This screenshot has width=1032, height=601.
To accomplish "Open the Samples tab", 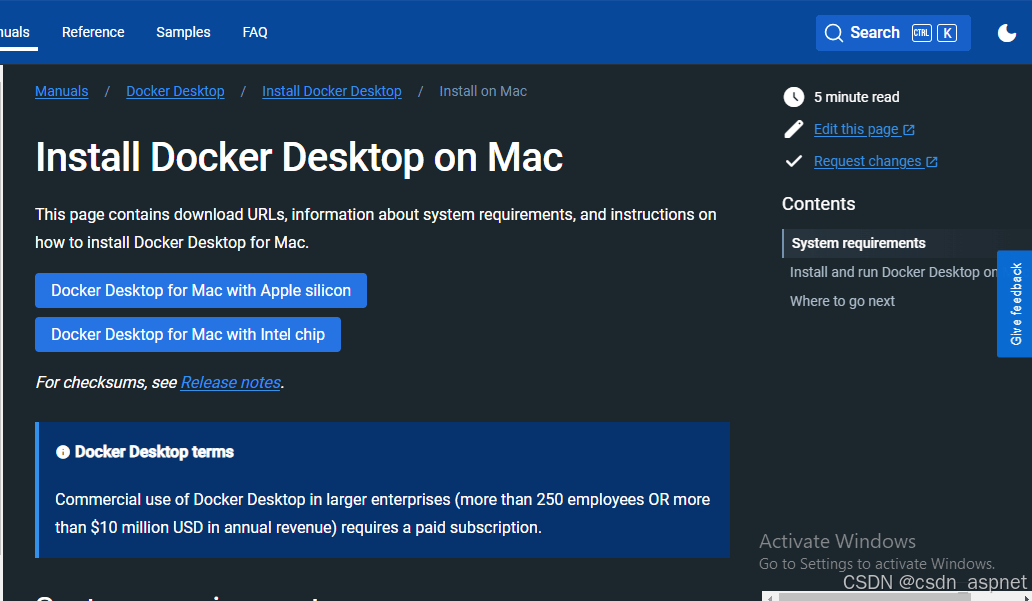I will [183, 32].
